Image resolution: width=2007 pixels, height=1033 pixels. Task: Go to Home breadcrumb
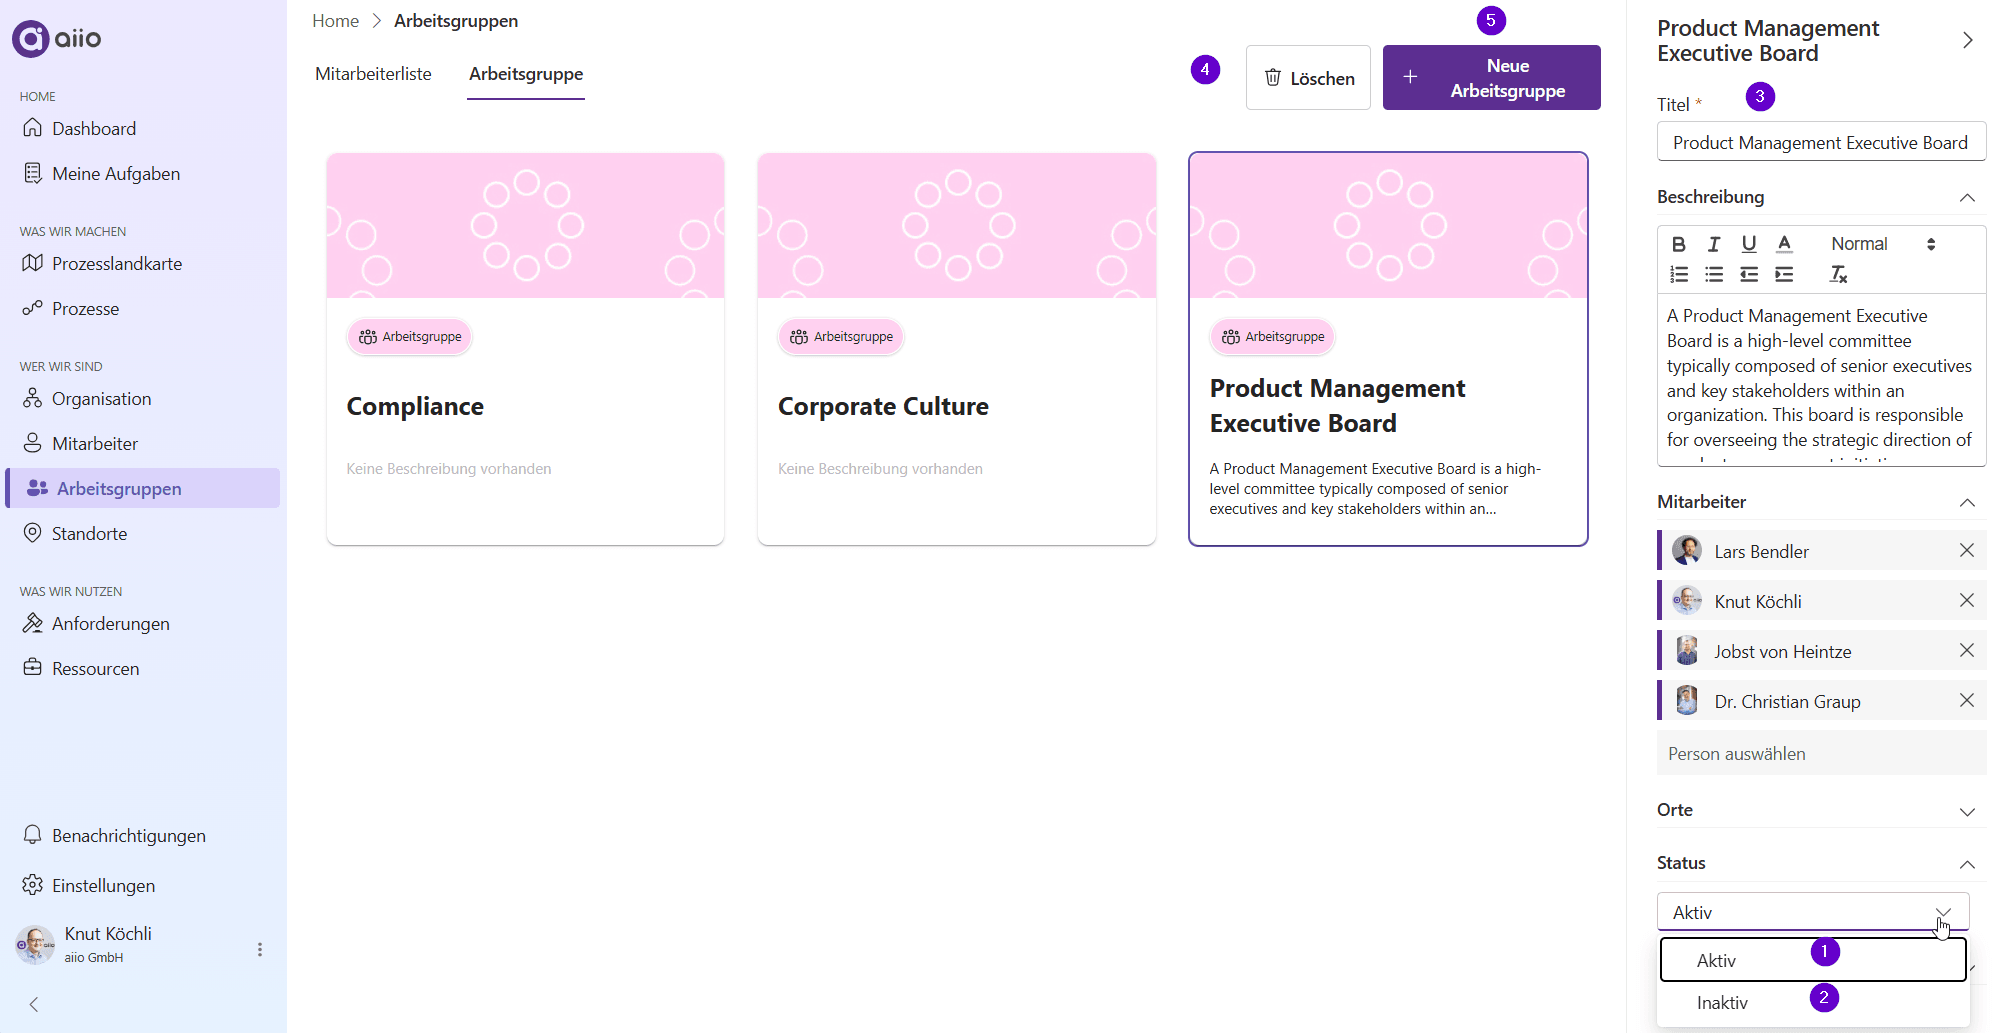pos(335,21)
